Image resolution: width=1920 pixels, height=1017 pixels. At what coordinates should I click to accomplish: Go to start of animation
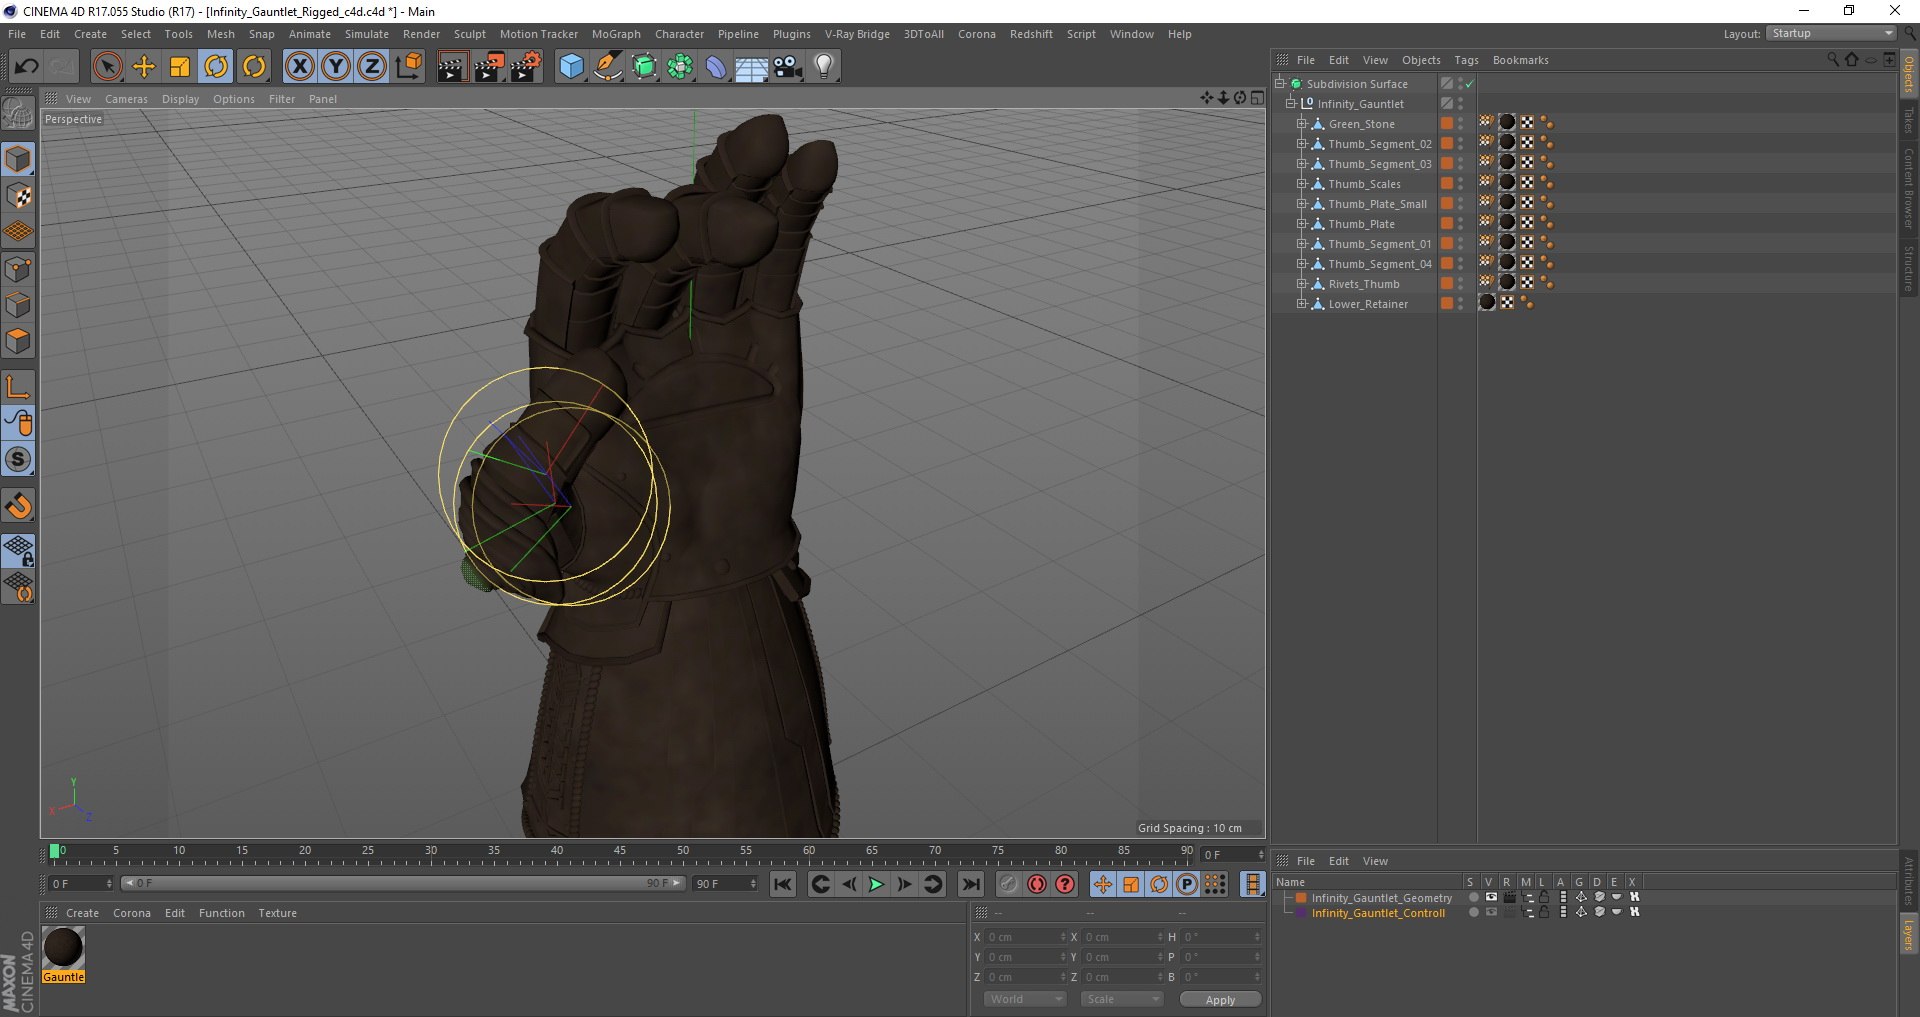click(x=783, y=884)
